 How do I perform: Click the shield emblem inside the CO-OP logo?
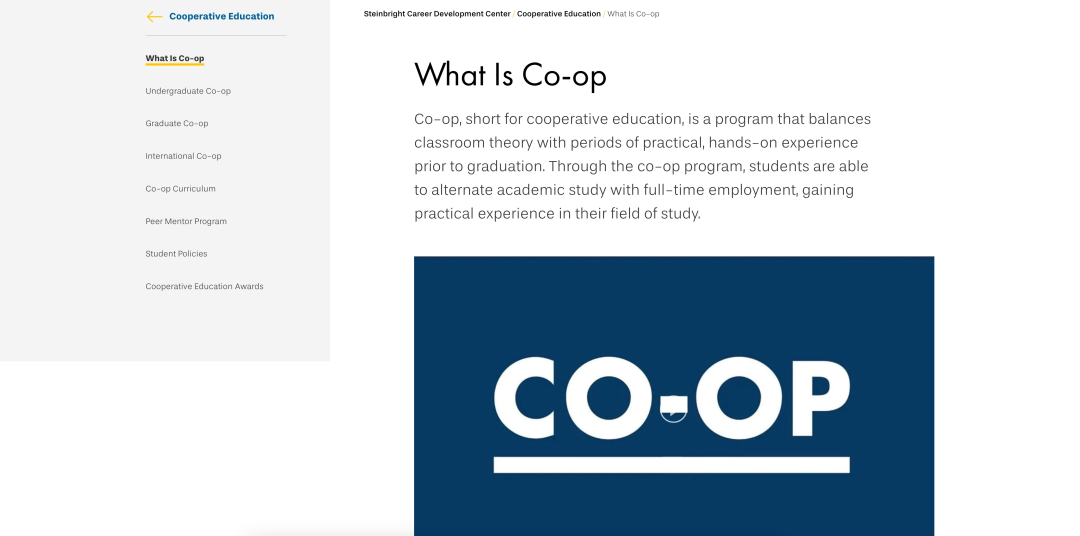tap(673, 406)
